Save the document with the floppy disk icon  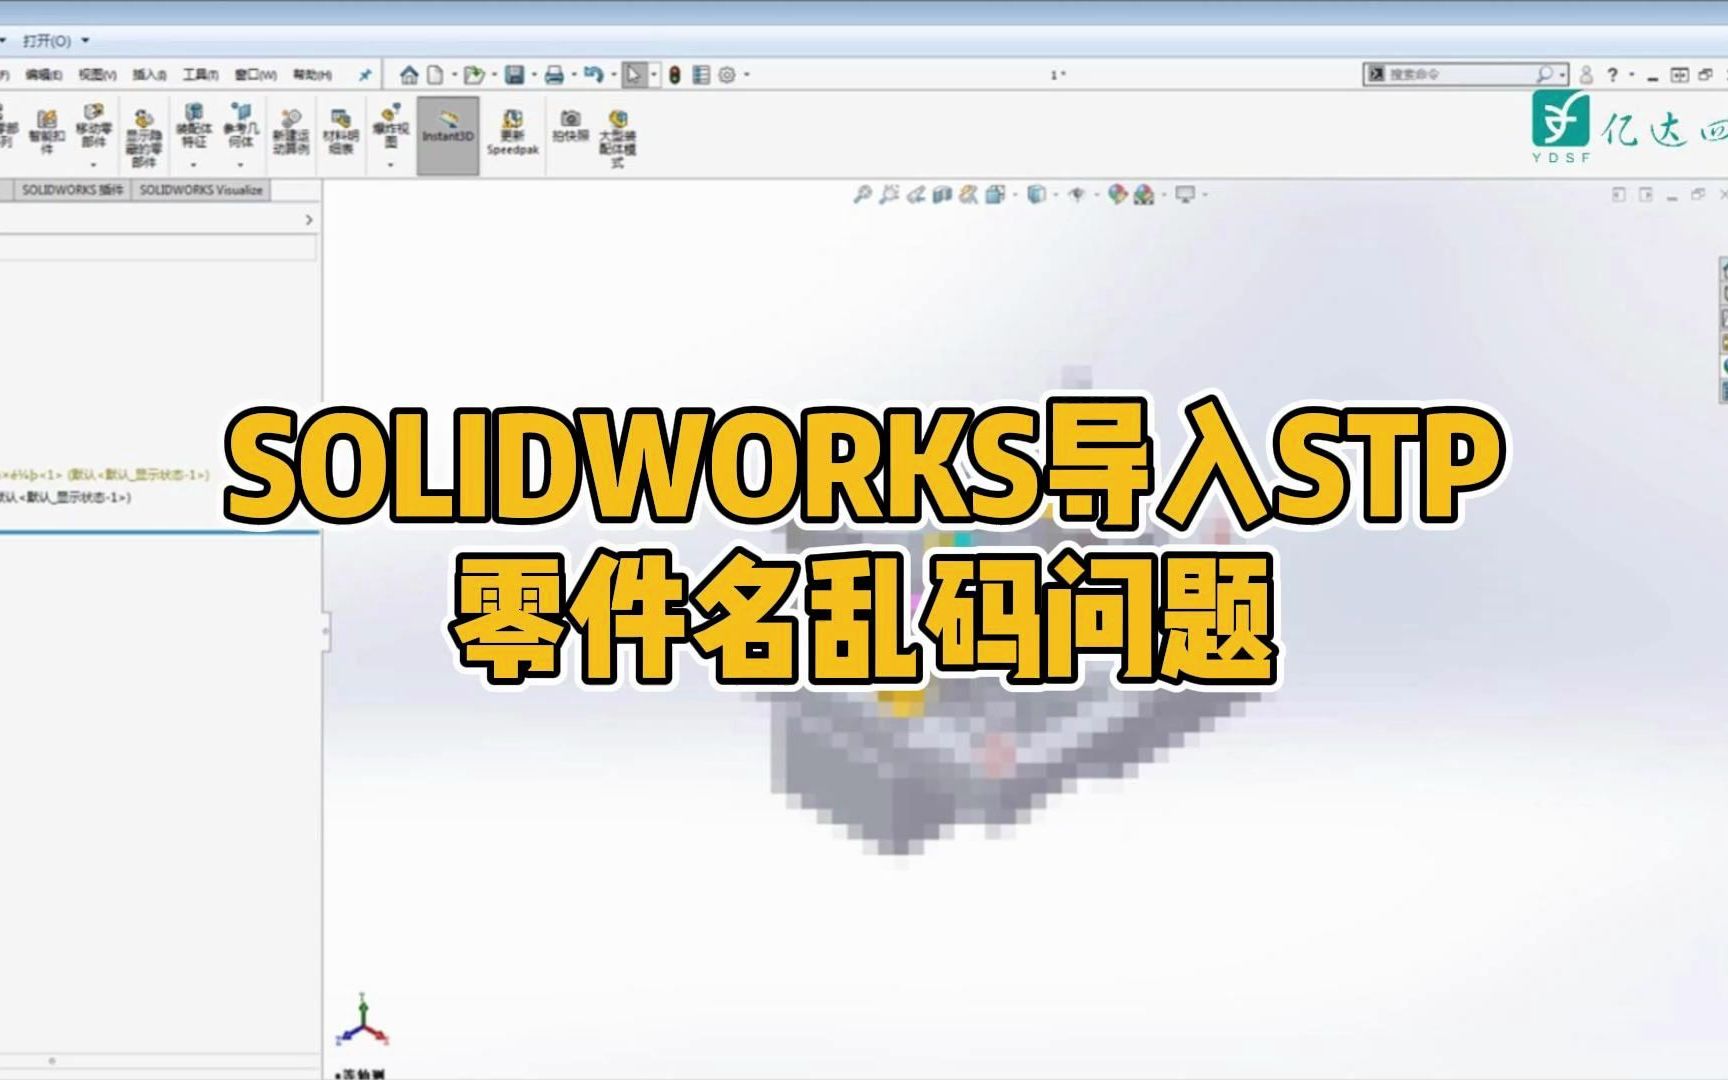pos(514,75)
